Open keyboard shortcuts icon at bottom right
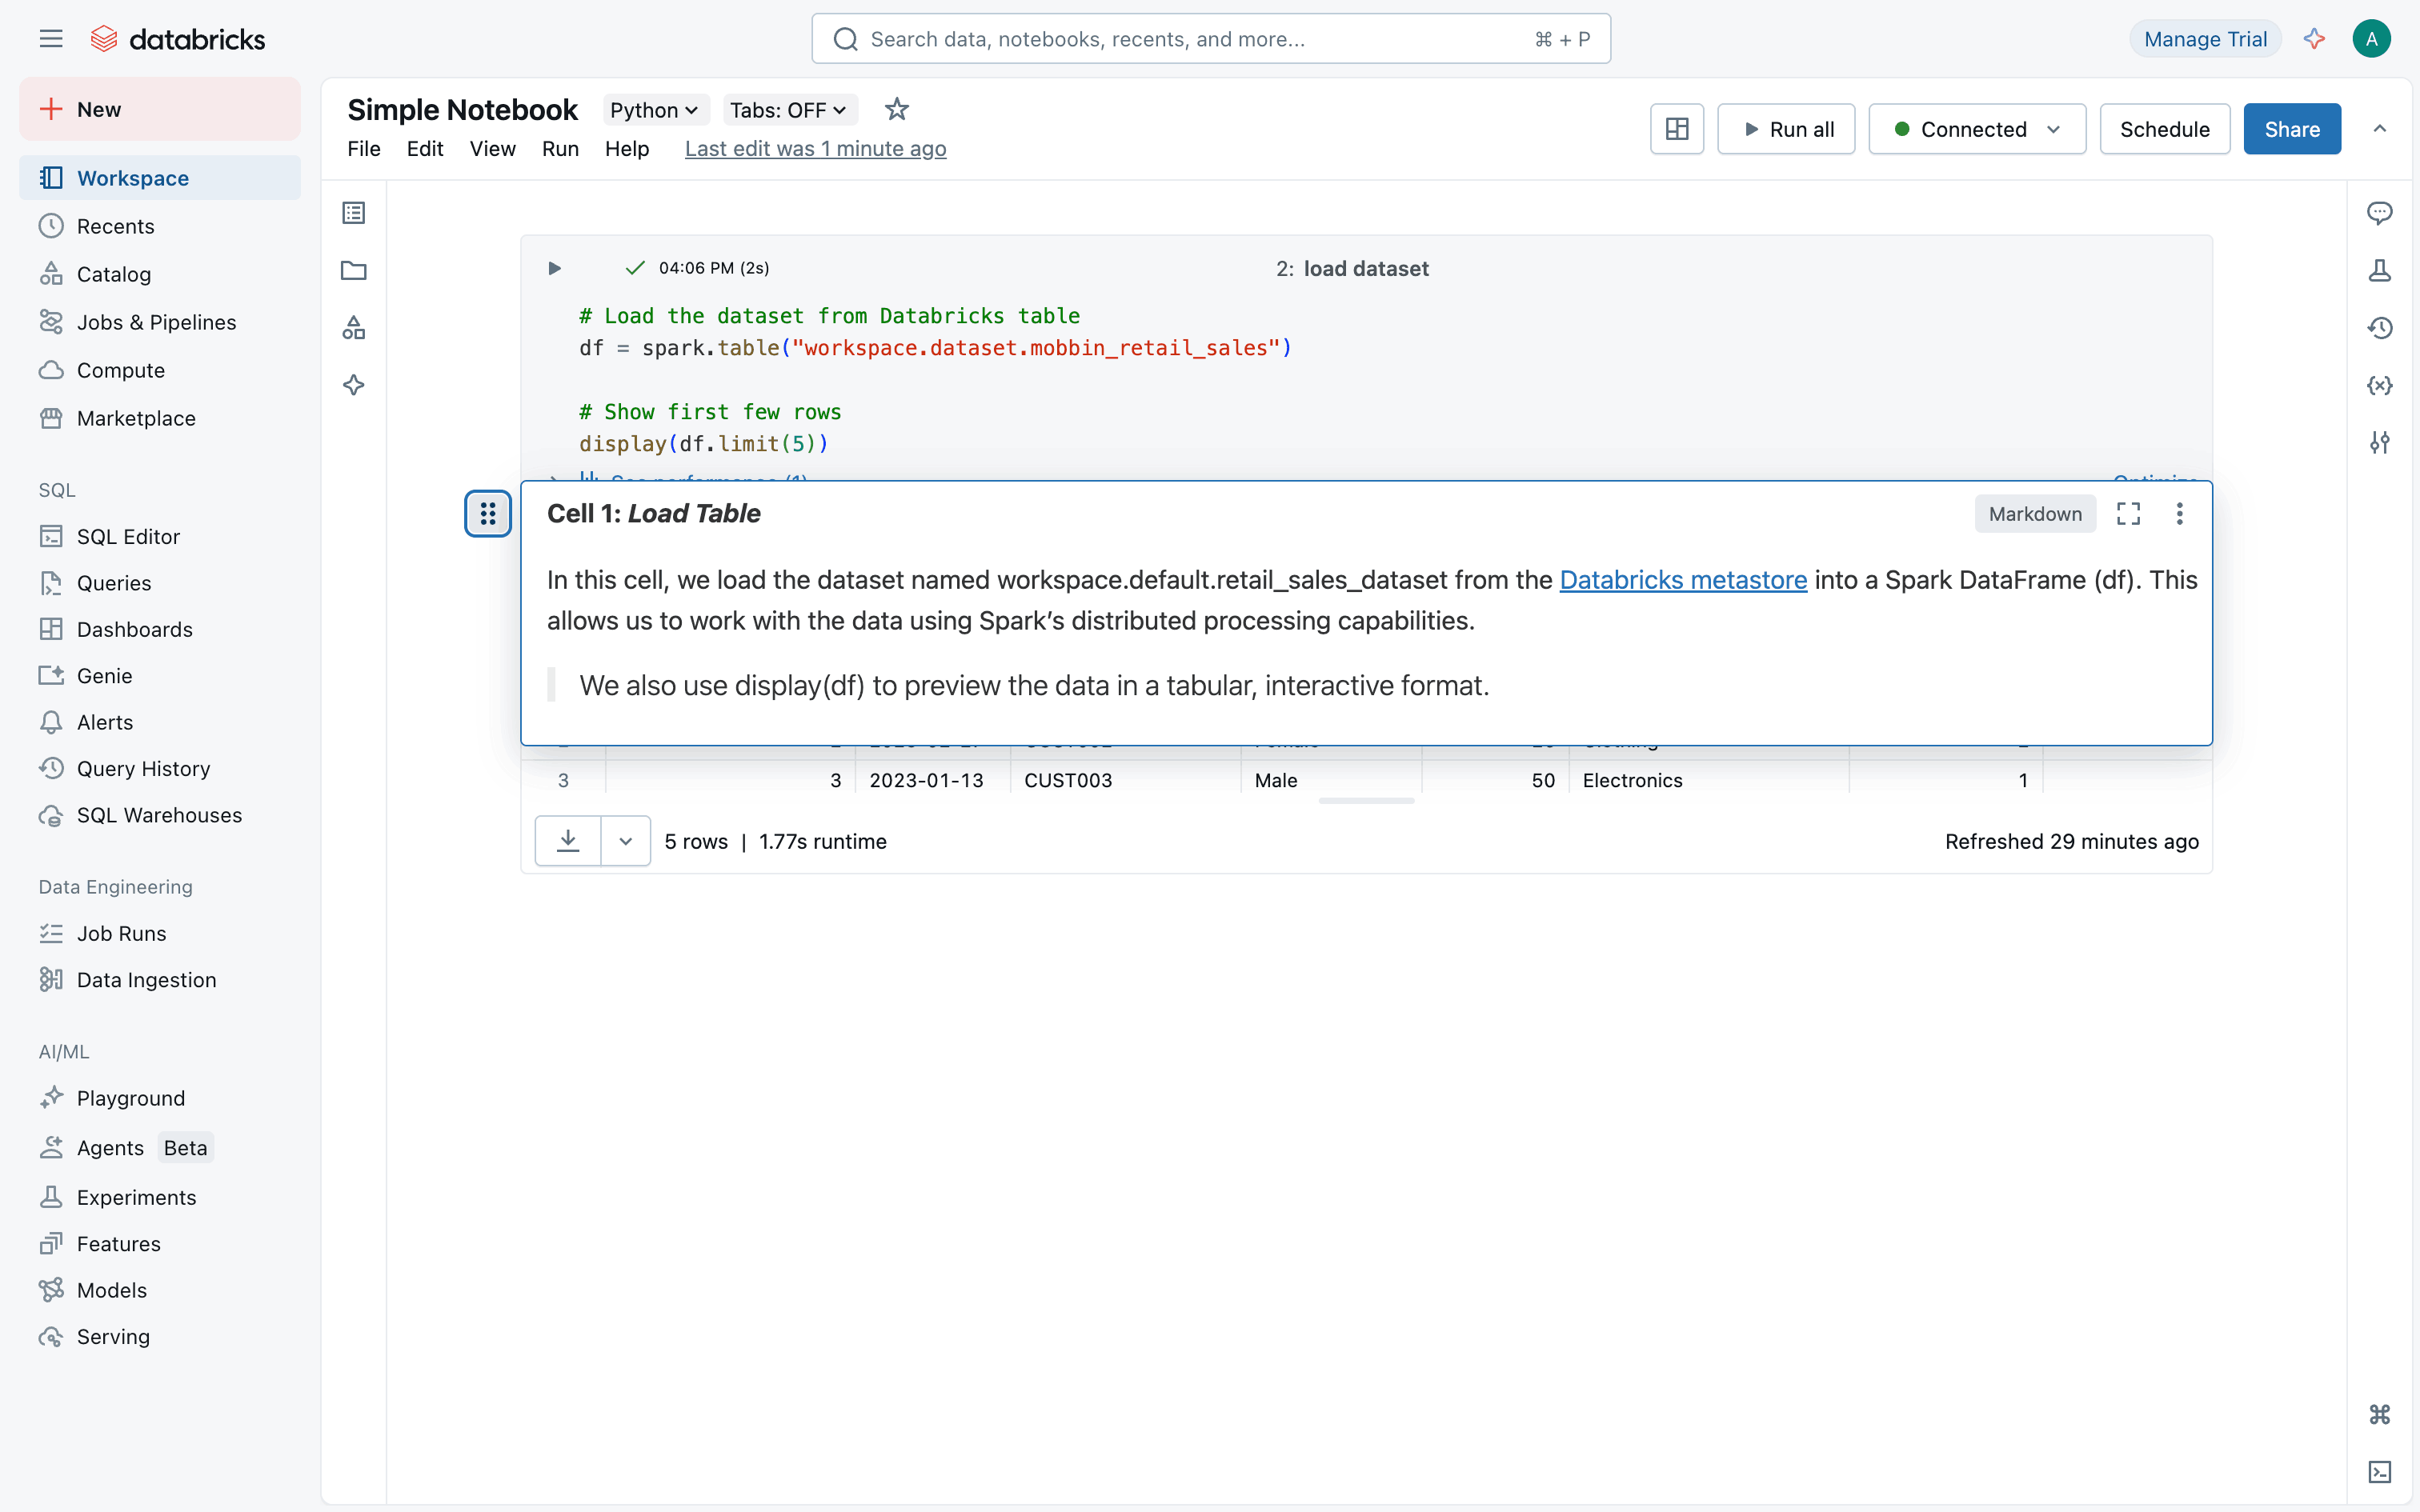Screen dimensions: 2420x1512 click(x=2379, y=1414)
